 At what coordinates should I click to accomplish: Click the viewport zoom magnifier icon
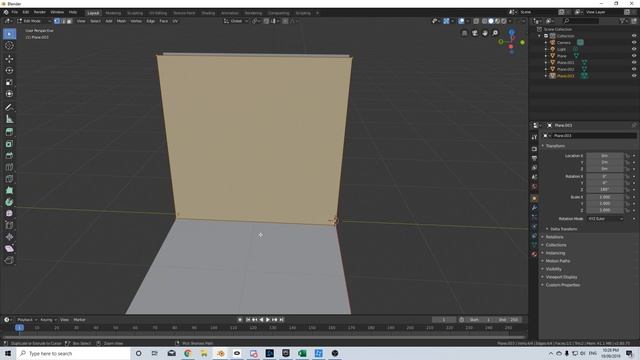(x=495, y=33)
